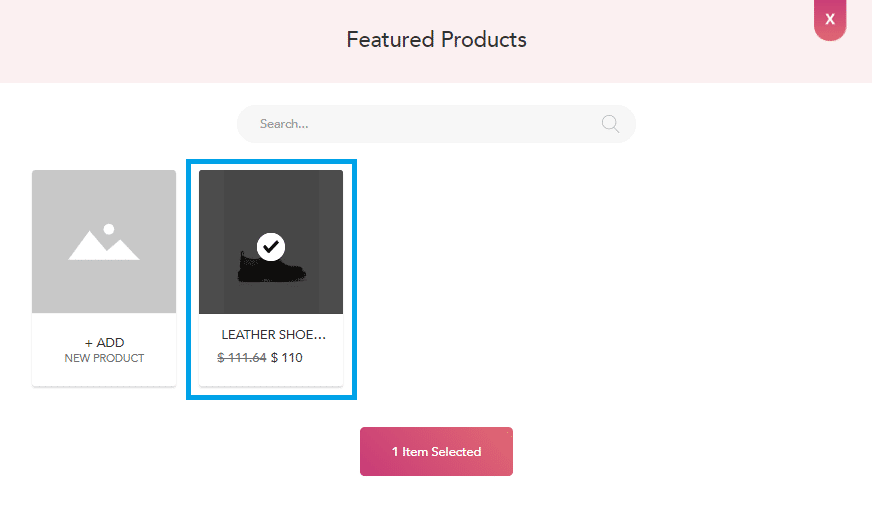Click the Search... placeholder text
This screenshot has height=505, width=872.
coord(284,124)
